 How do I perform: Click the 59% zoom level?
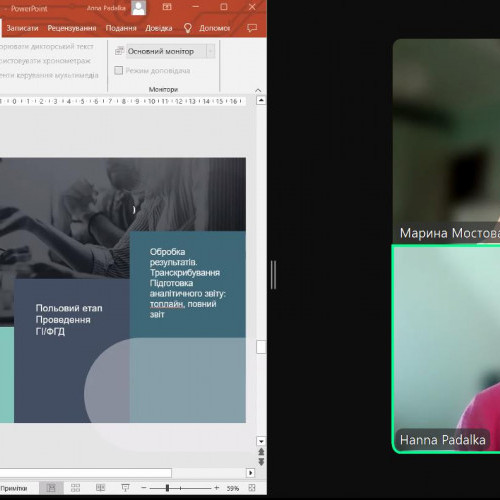point(233,488)
